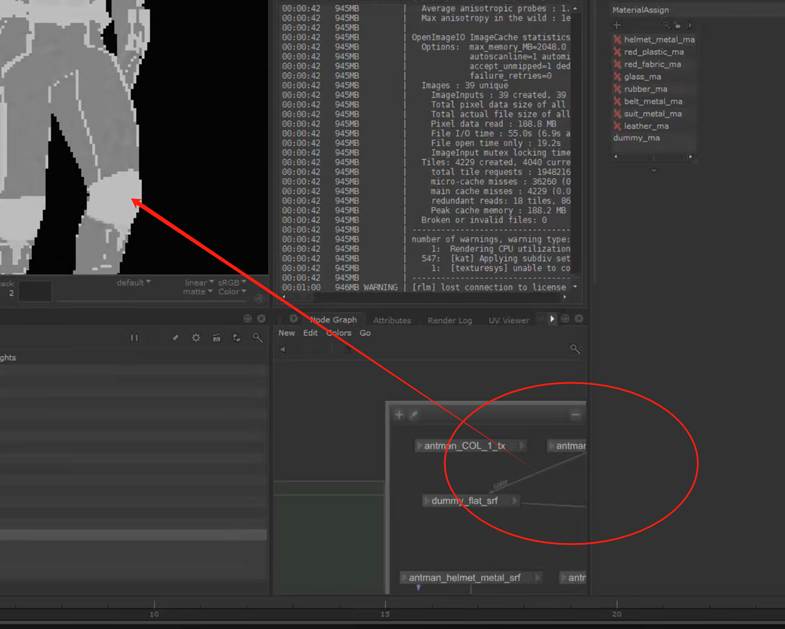Switch to the Attributes tab
Viewport: 785px width, 629px height.
(392, 321)
